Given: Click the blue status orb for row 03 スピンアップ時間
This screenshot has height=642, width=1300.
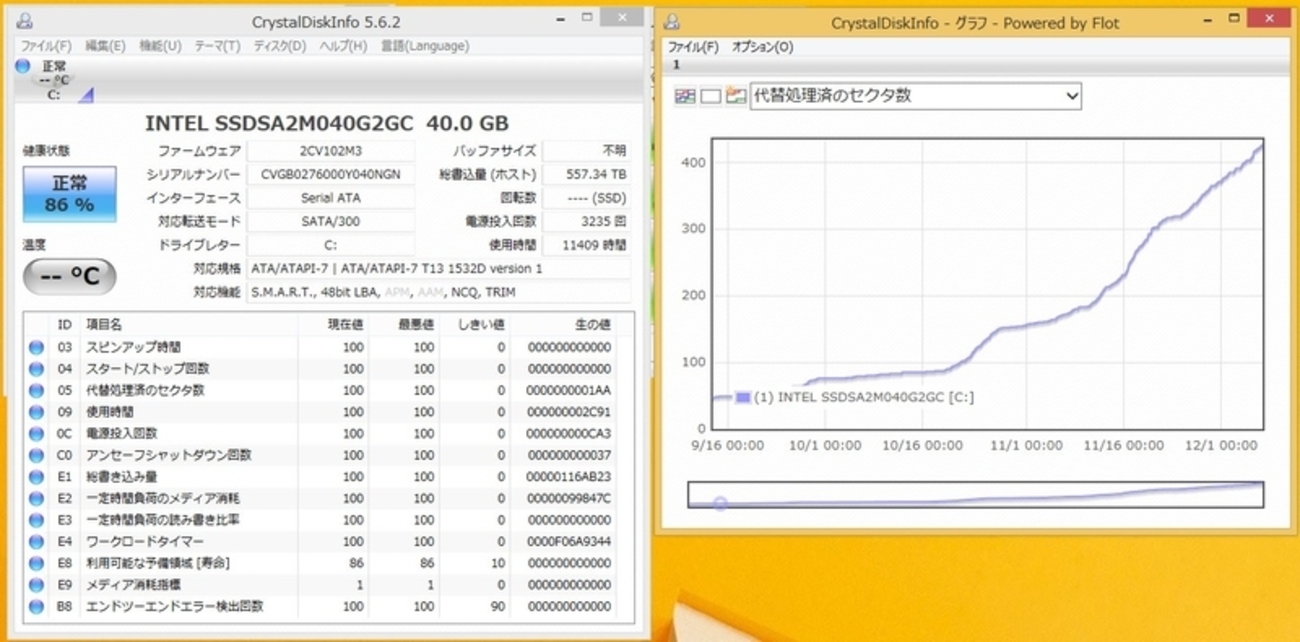Looking at the screenshot, I should pos(37,347).
